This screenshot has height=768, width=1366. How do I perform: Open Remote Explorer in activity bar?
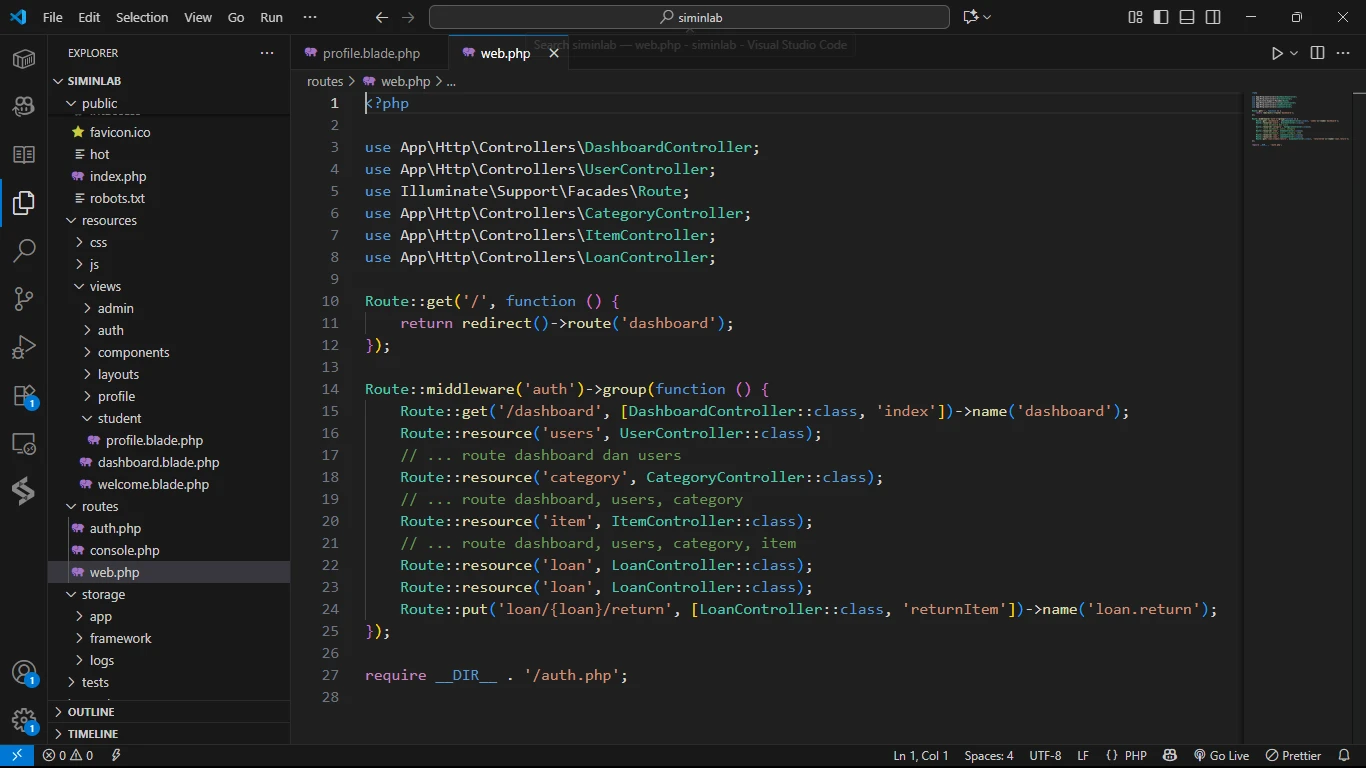[24, 444]
